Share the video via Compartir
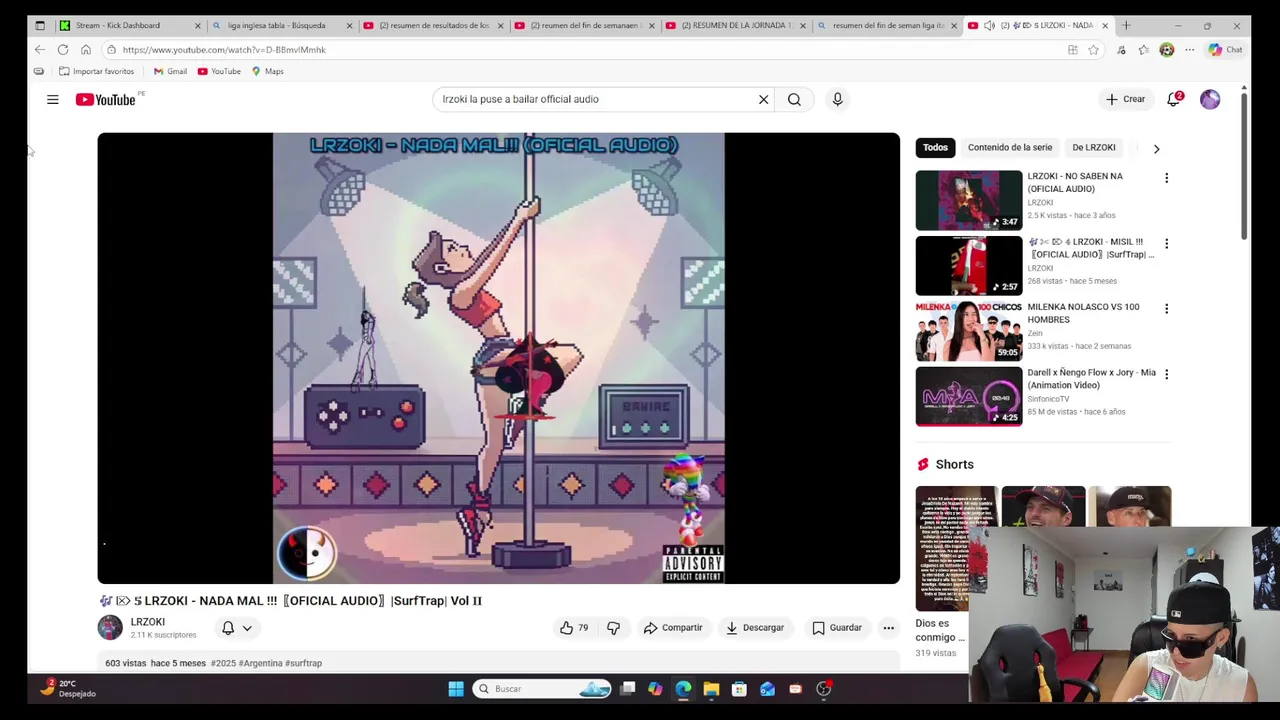 [673, 628]
